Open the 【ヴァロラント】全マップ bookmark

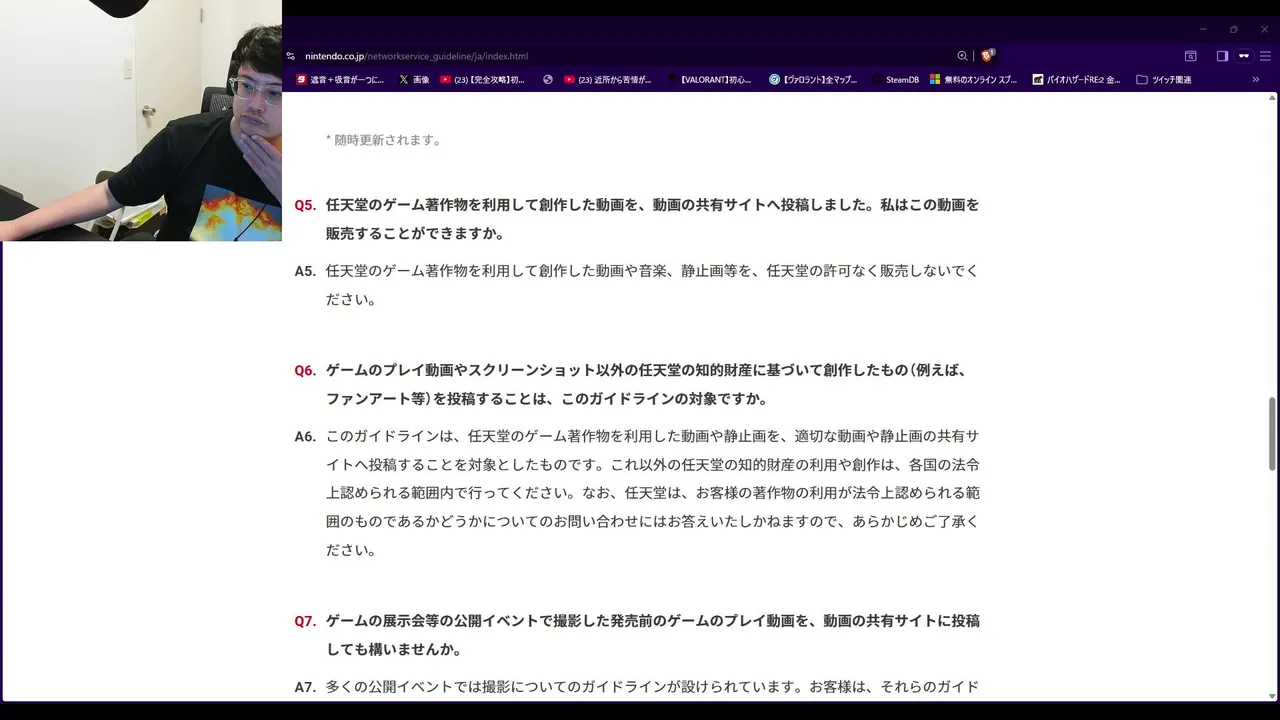[813, 79]
